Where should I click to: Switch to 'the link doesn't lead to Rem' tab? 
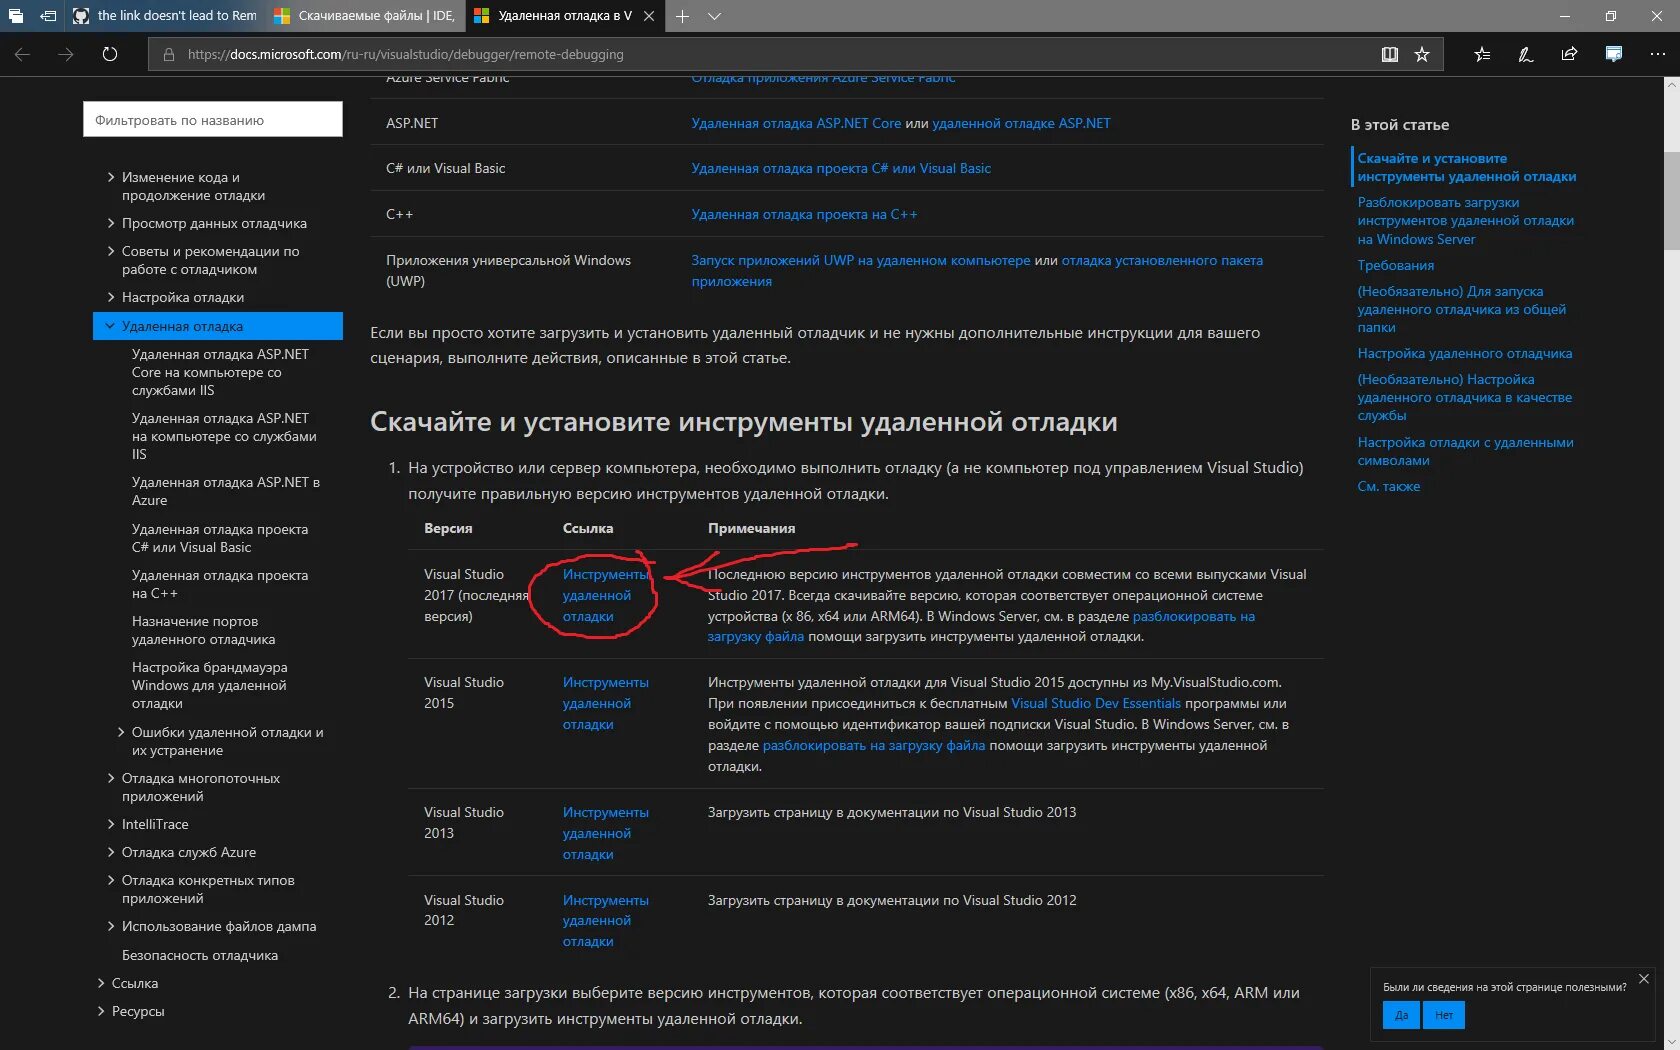click(x=165, y=16)
